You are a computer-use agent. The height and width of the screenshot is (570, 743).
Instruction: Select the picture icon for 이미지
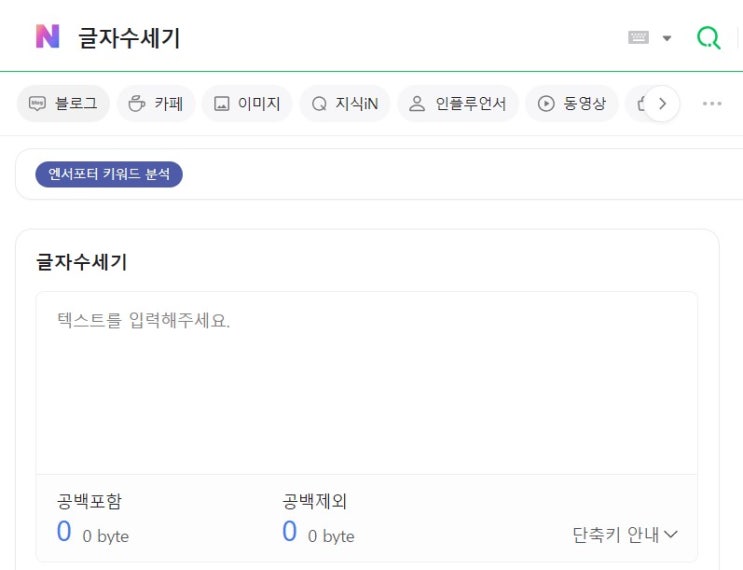point(222,103)
